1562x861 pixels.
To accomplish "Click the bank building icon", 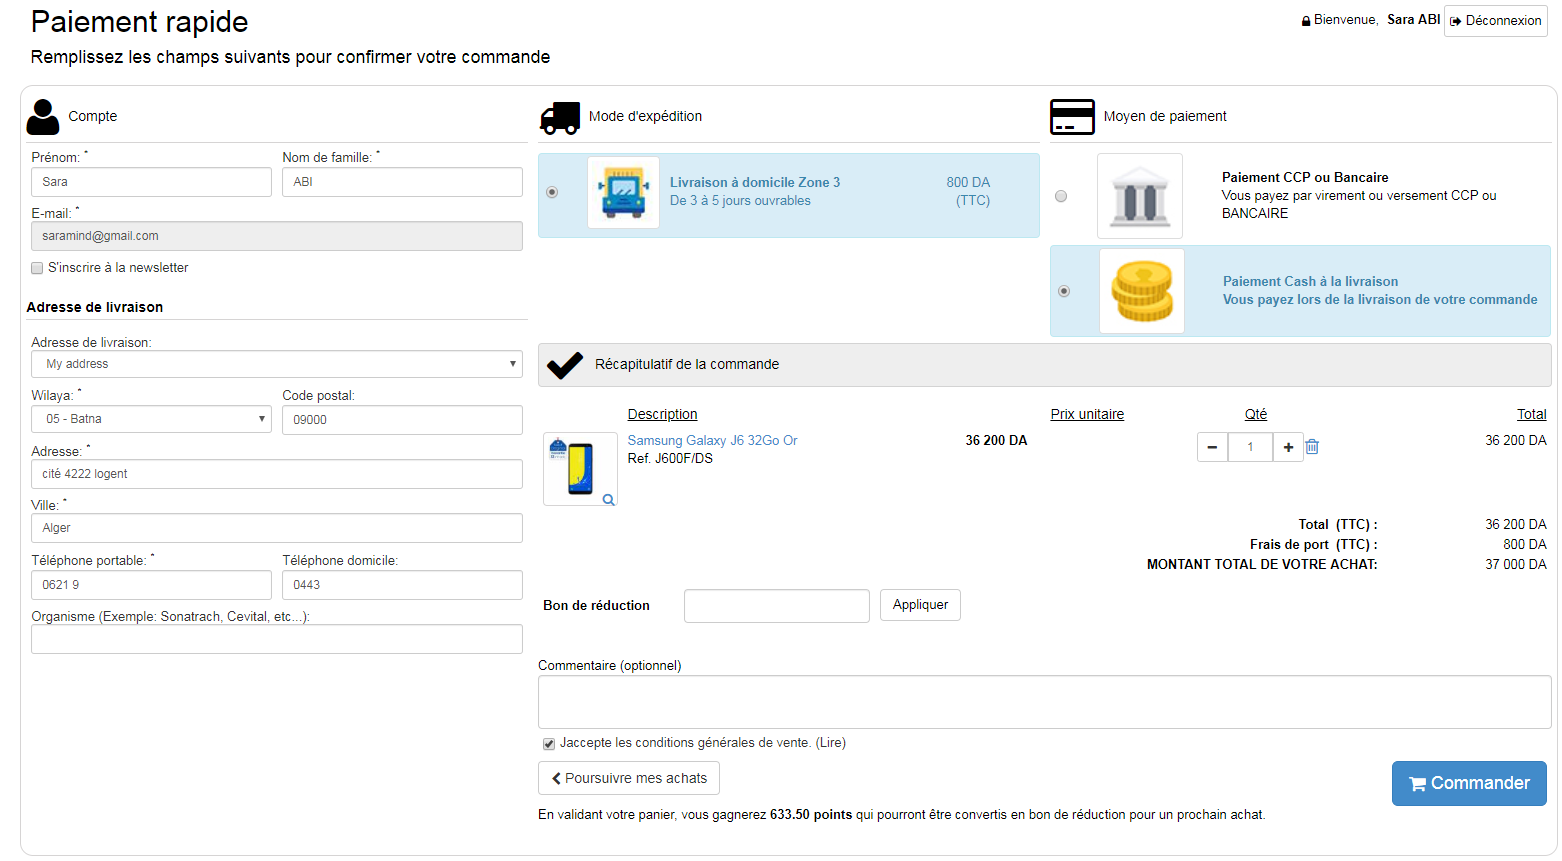I will click(1140, 195).
